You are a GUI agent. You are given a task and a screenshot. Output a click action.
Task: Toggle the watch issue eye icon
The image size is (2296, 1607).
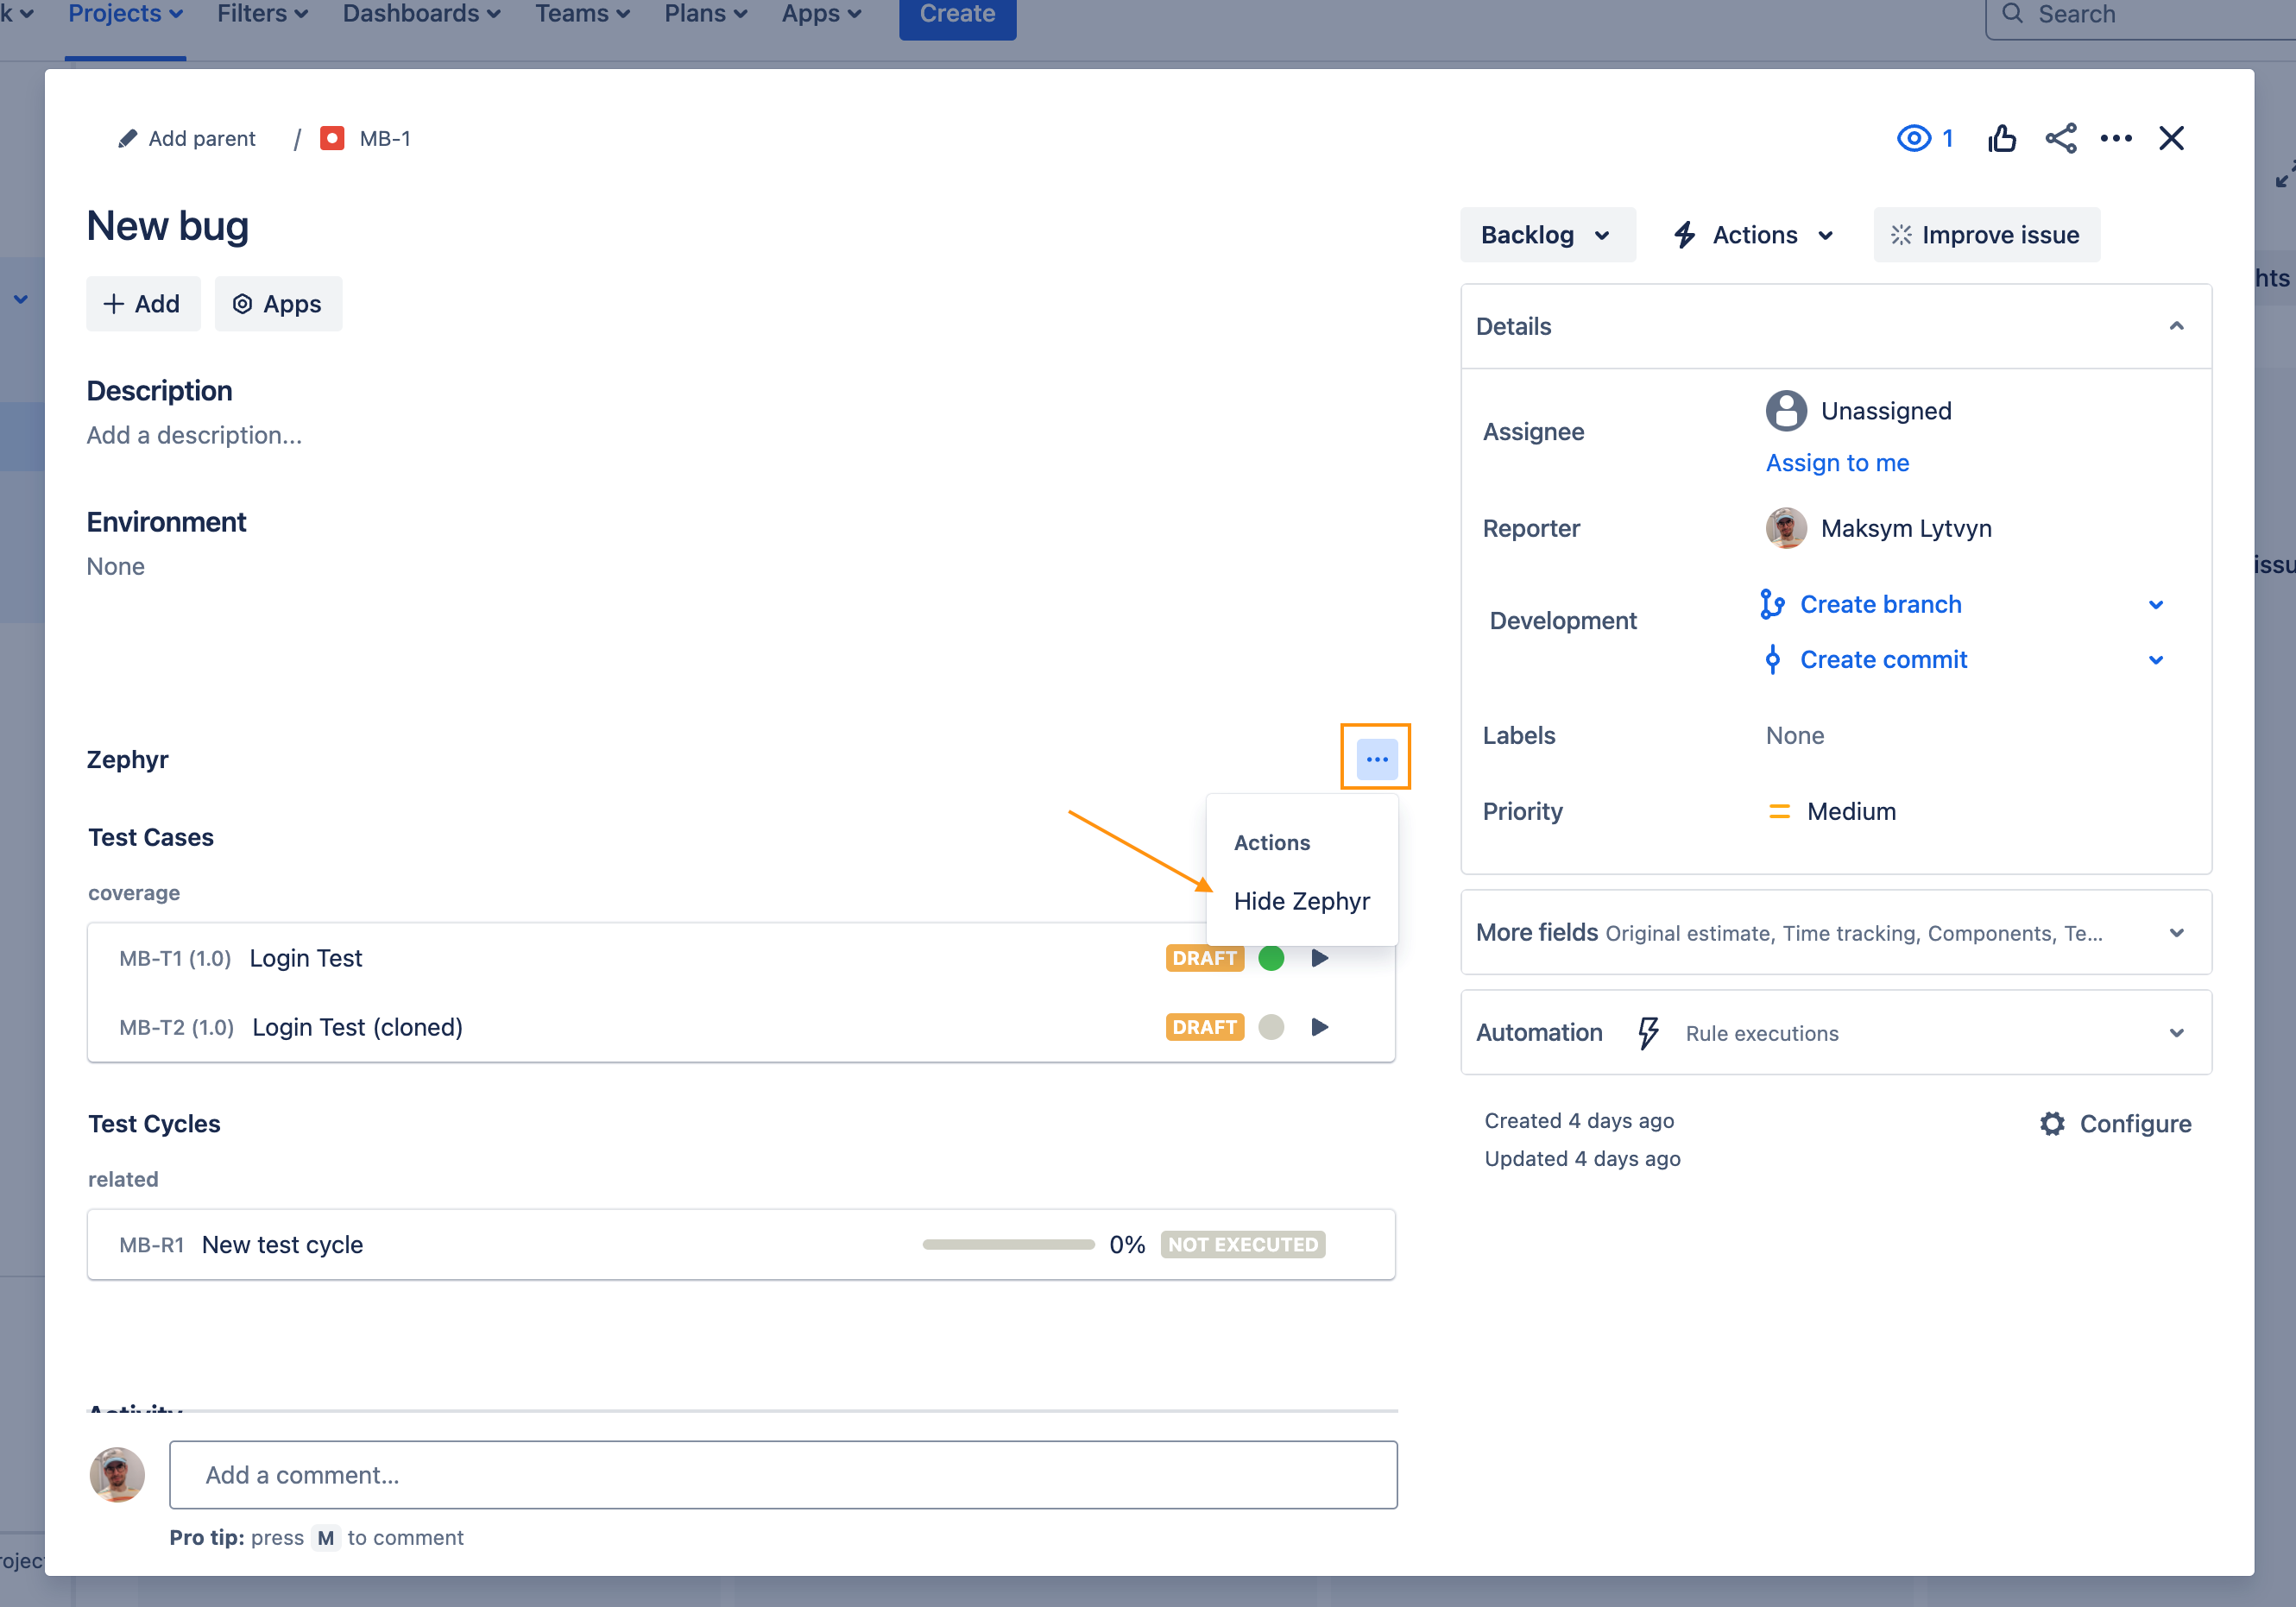1913,138
